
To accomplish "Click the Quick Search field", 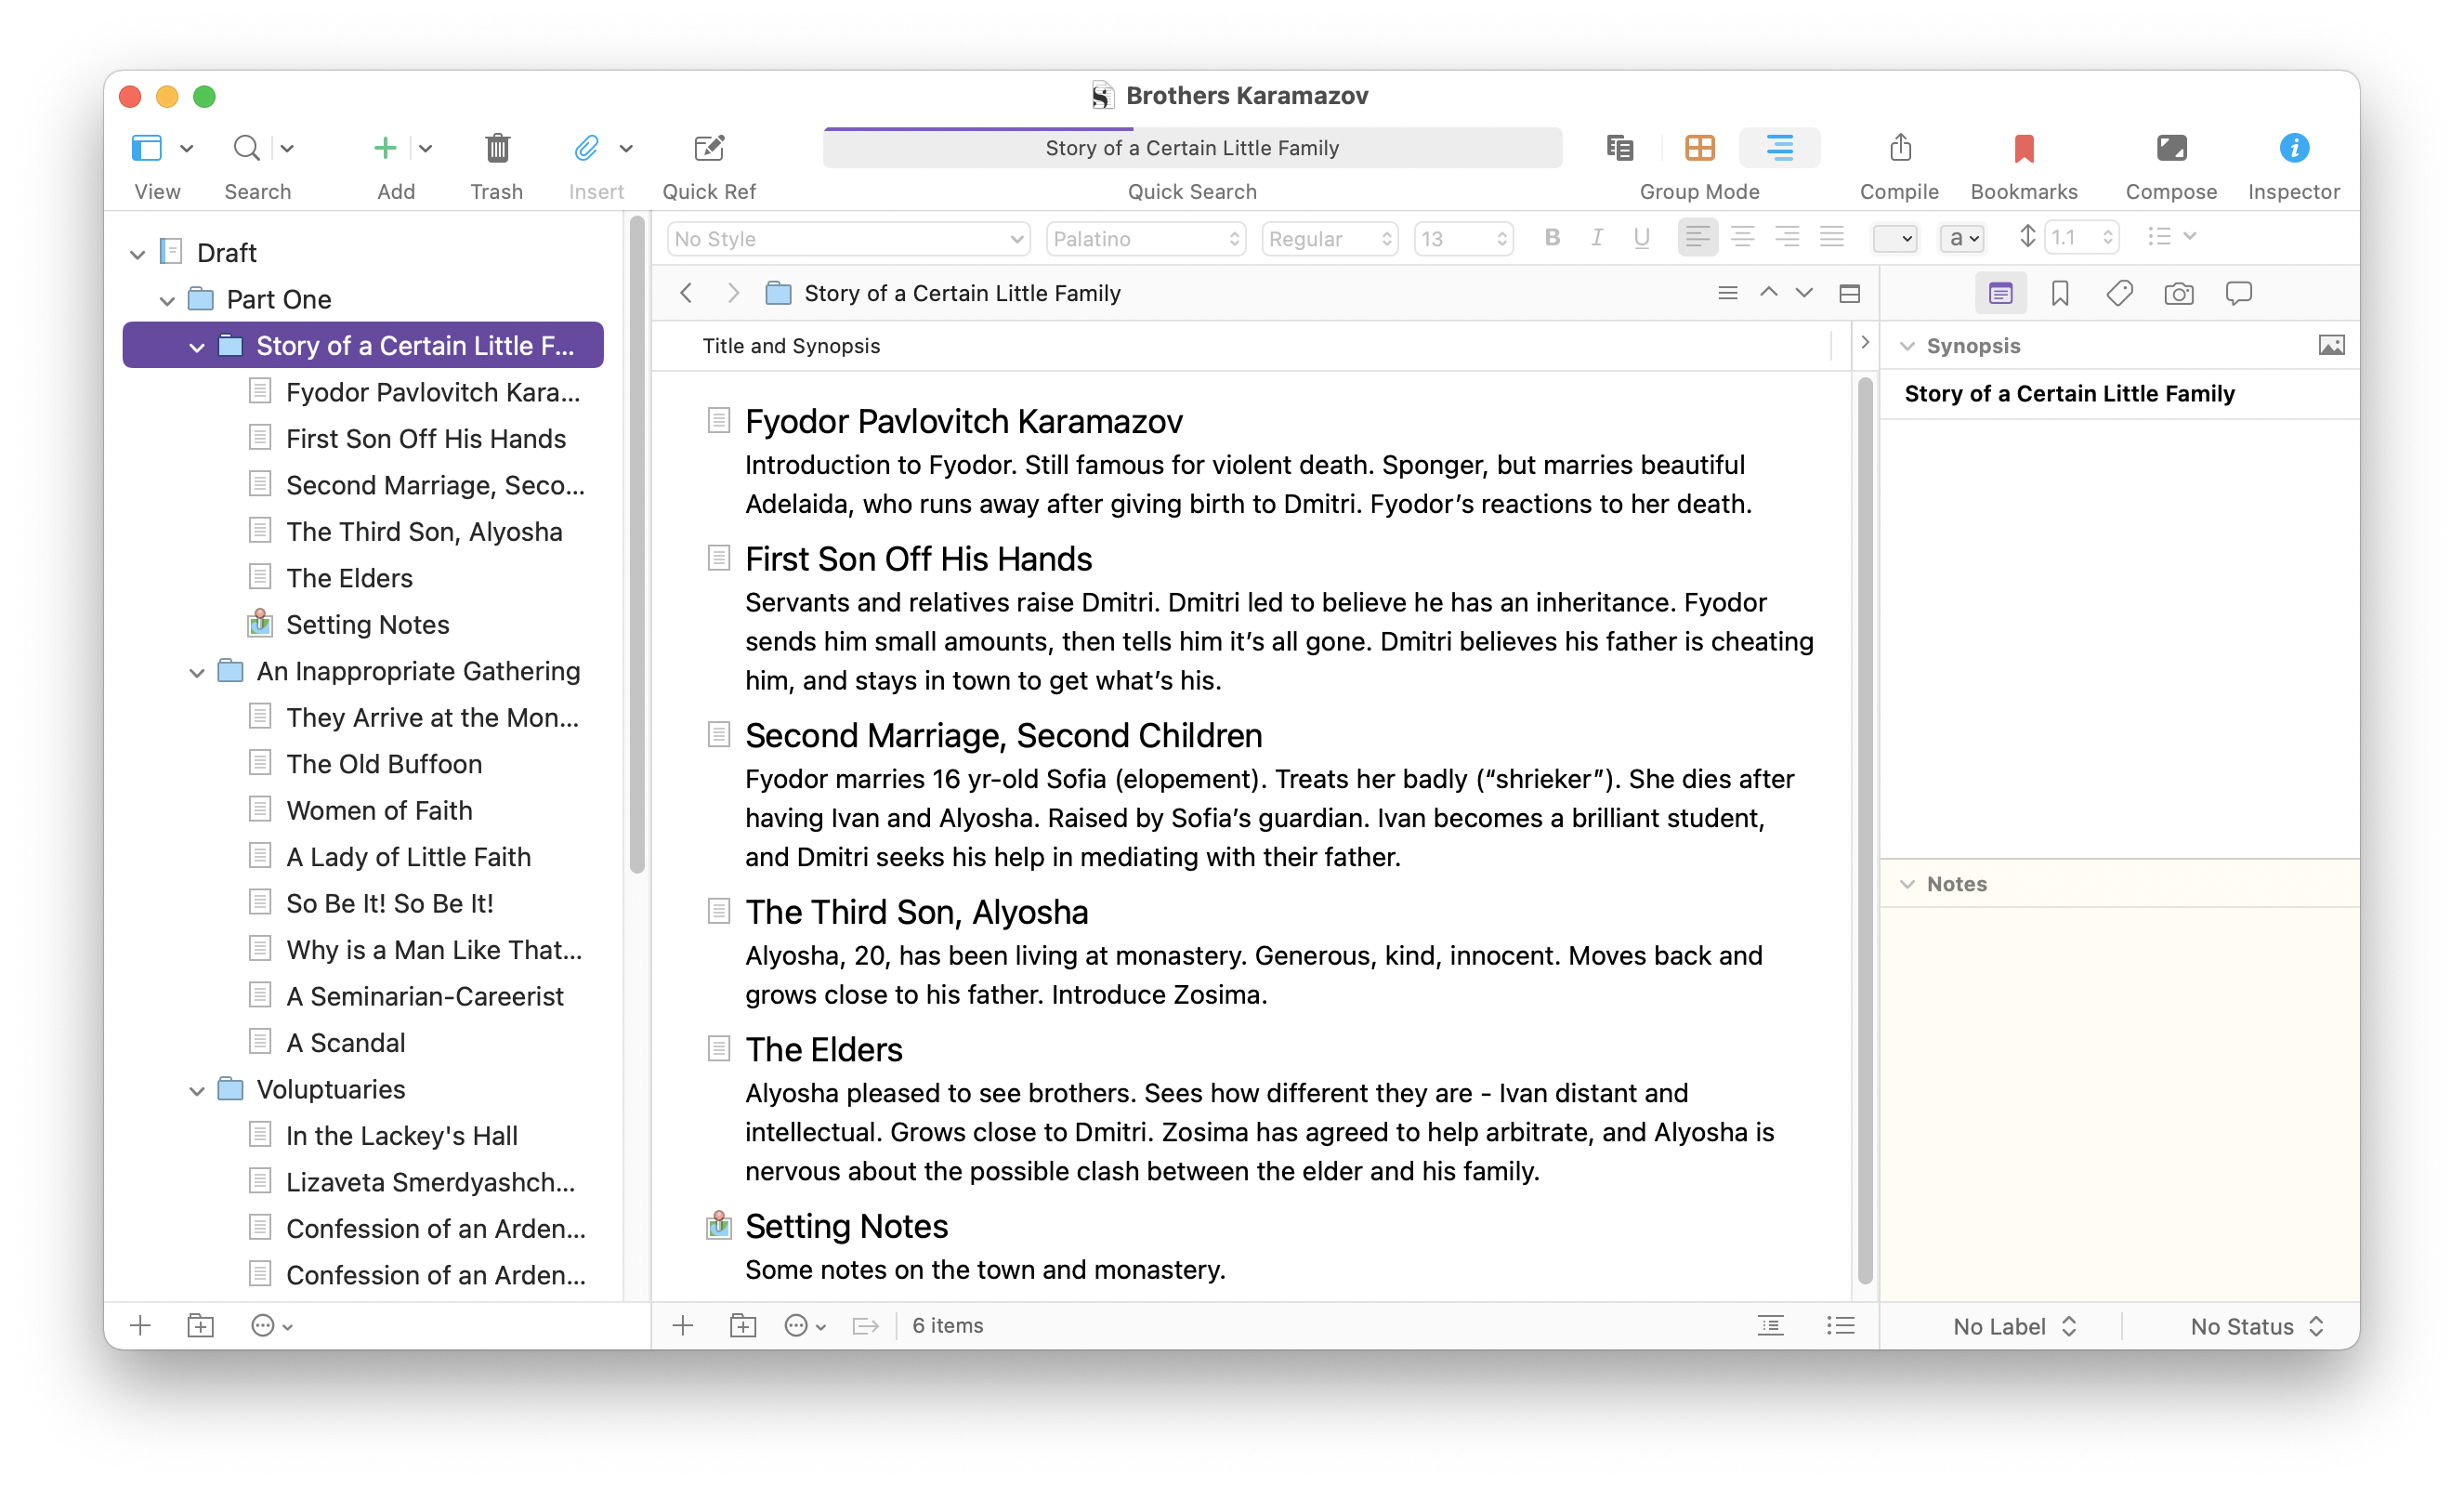I will pyautogui.click(x=1192, y=148).
